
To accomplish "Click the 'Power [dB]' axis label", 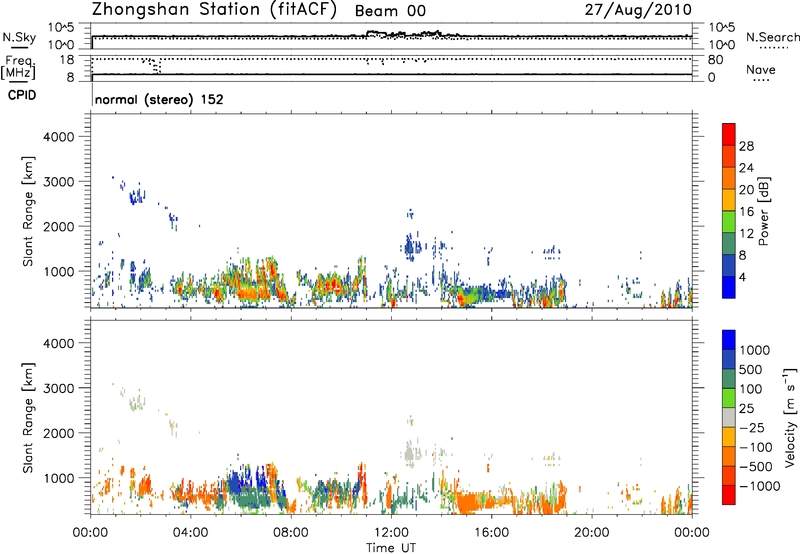I will point(763,211).
